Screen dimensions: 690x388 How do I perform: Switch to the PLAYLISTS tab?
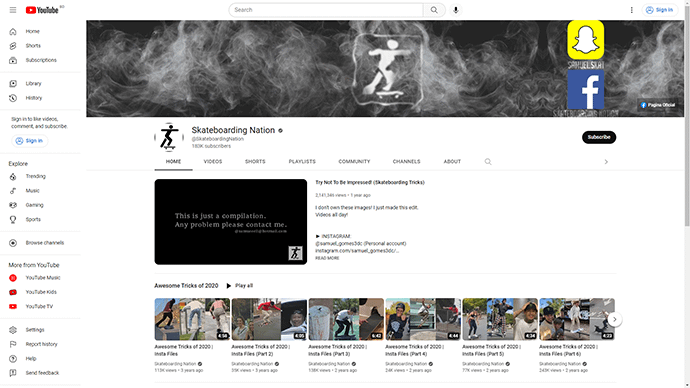point(302,162)
